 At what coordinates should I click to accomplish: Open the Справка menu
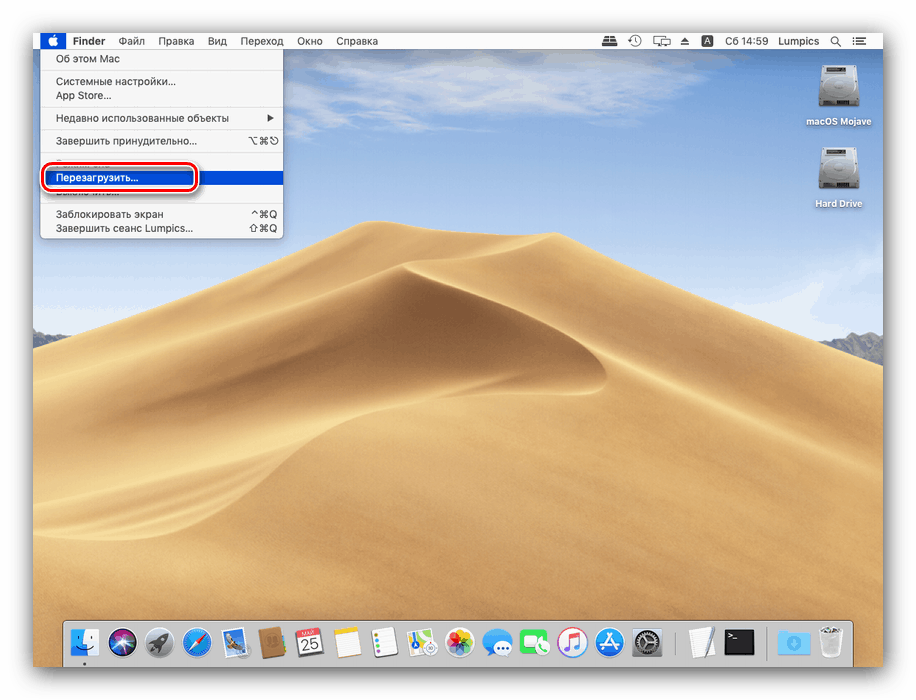(357, 41)
